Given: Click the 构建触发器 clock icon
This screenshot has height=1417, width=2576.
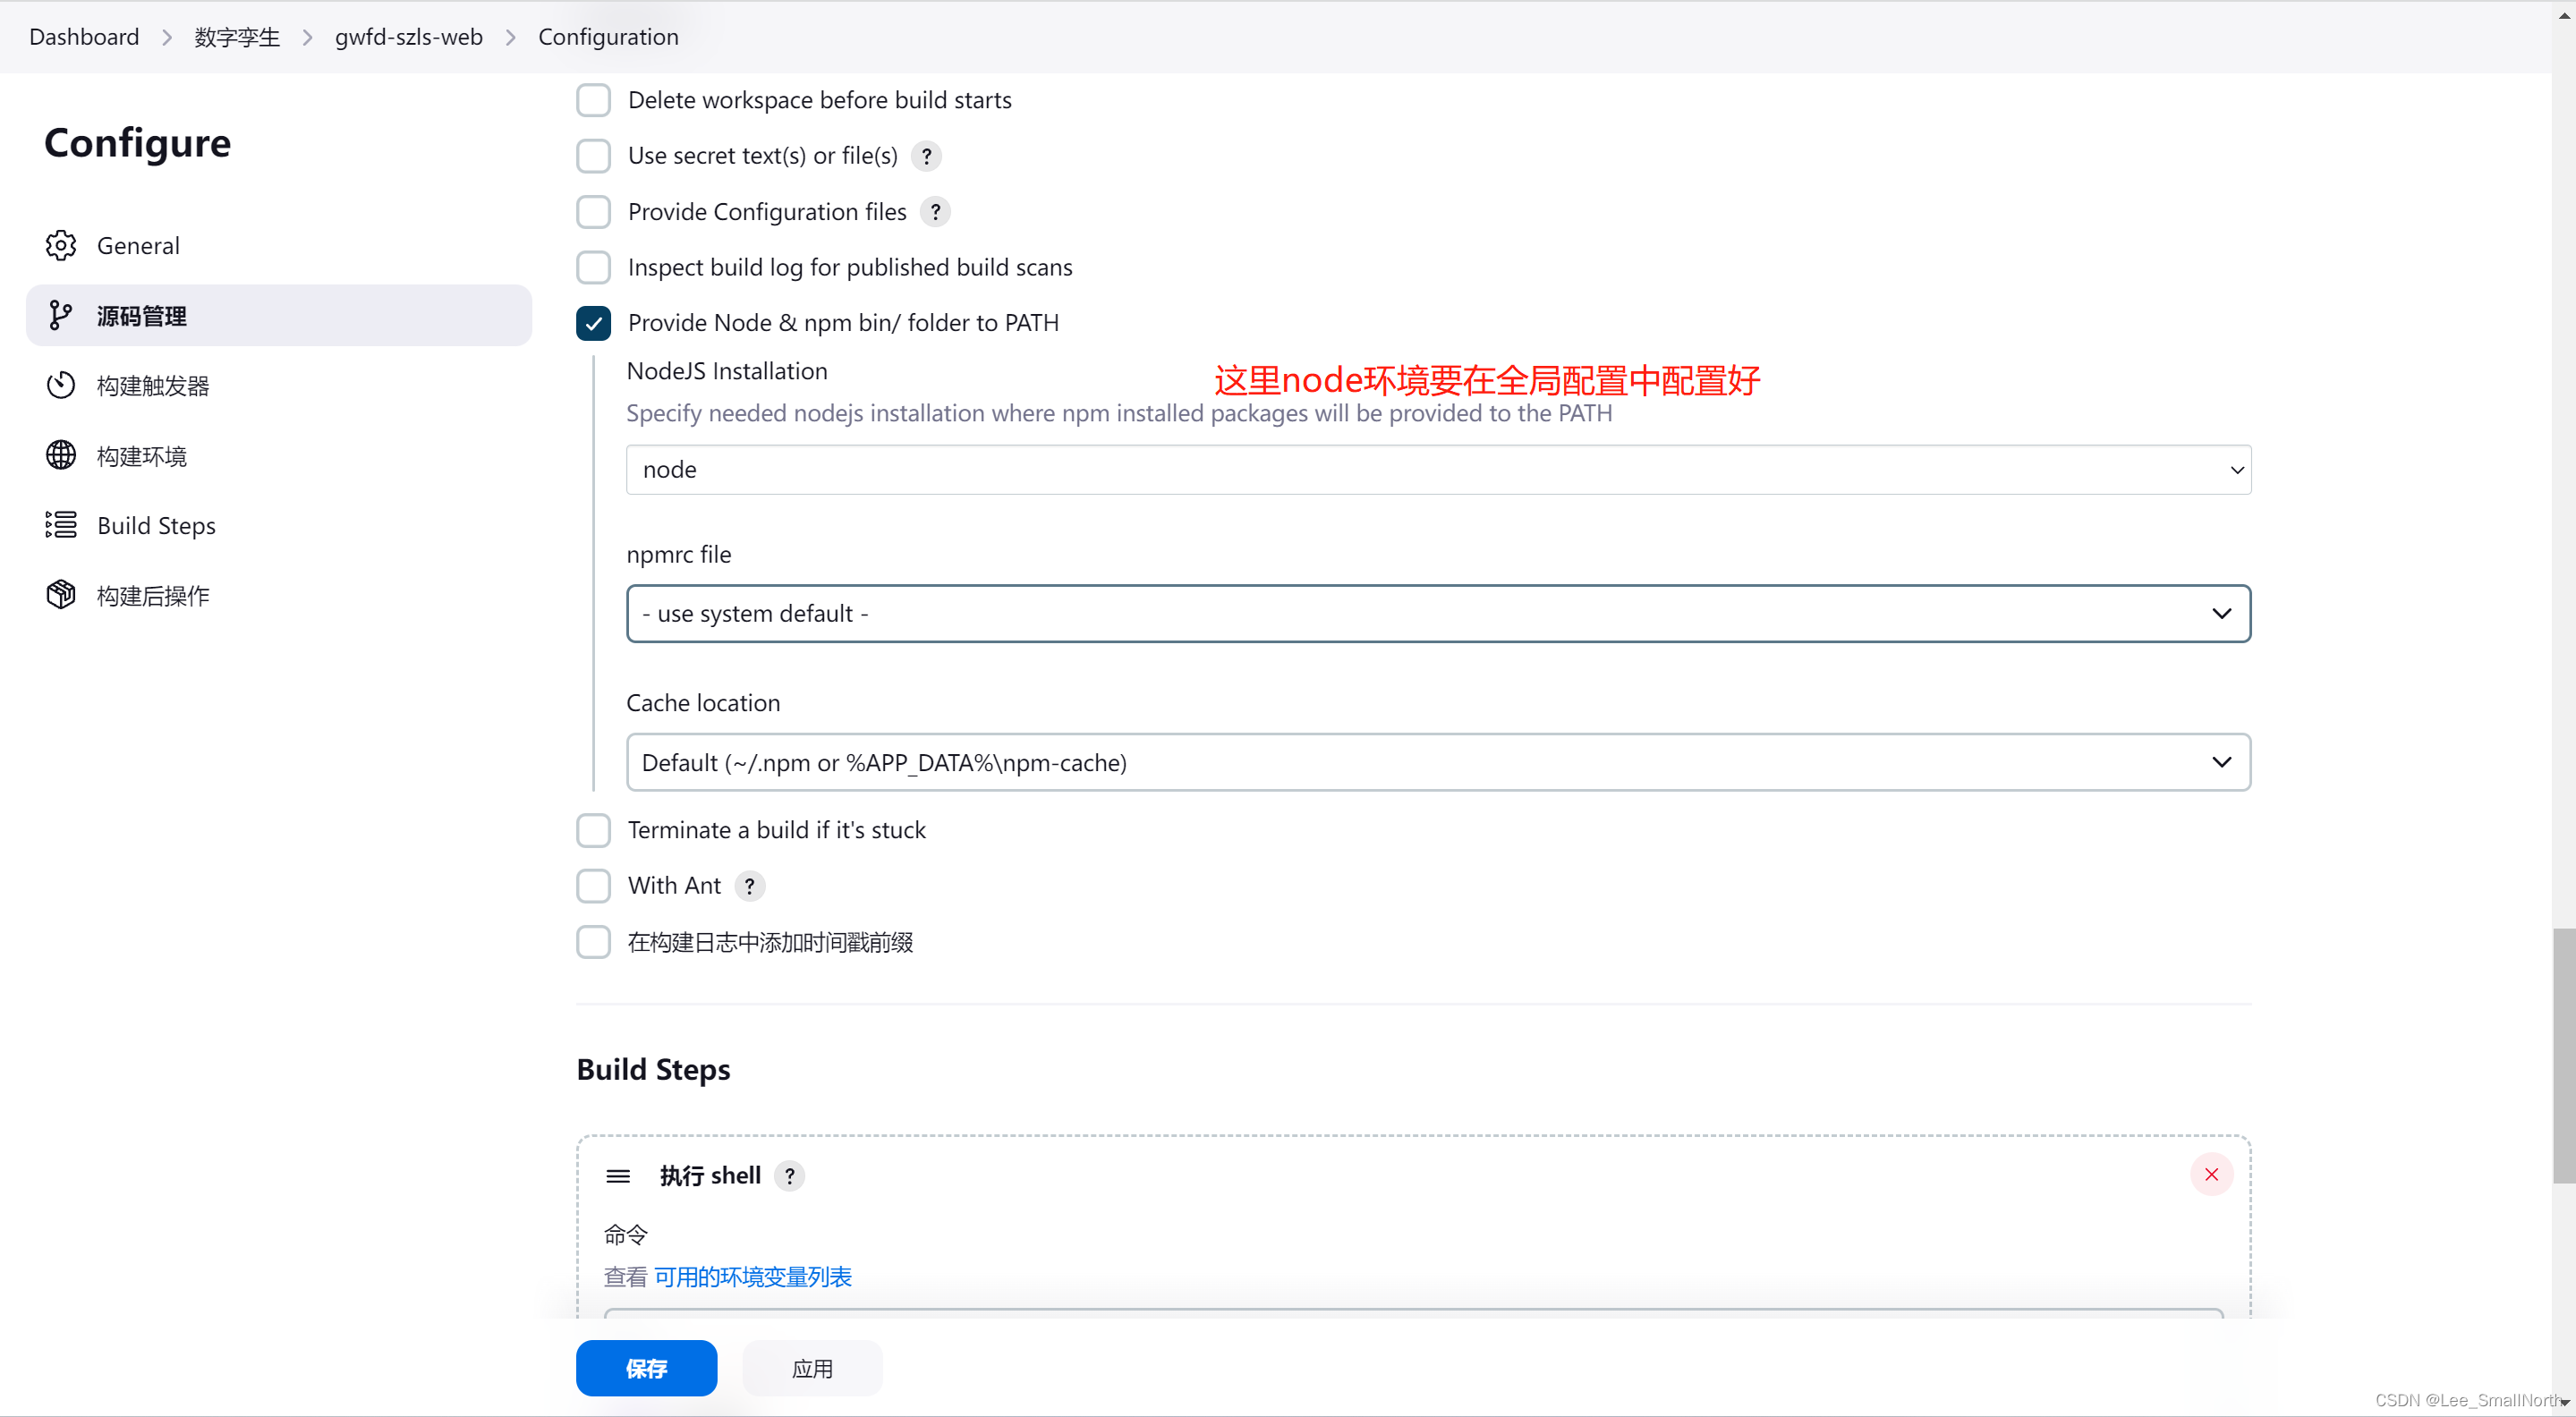Looking at the screenshot, I should pyautogui.click(x=60, y=385).
